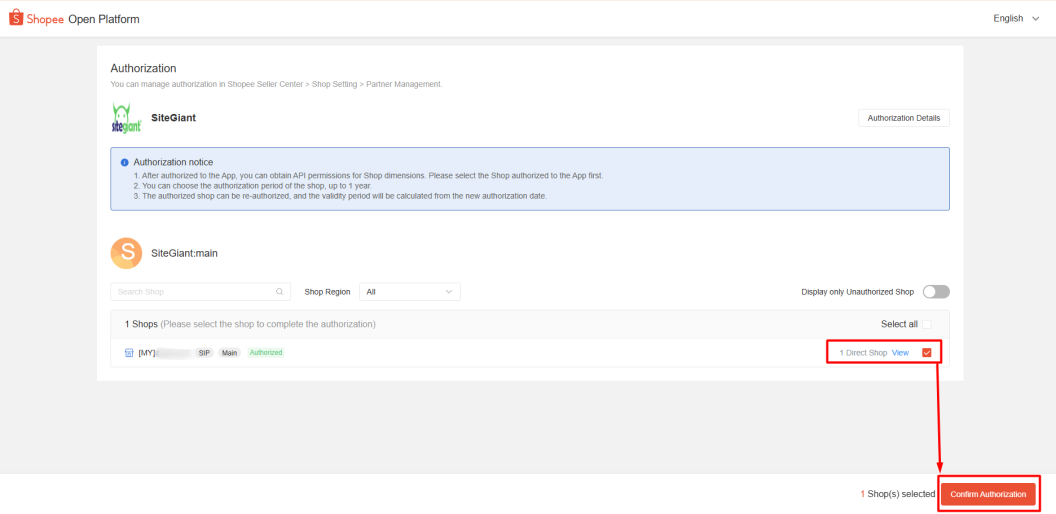The height and width of the screenshot is (514, 1056).
Task: Open the English language dropdown
Action: (1015, 18)
